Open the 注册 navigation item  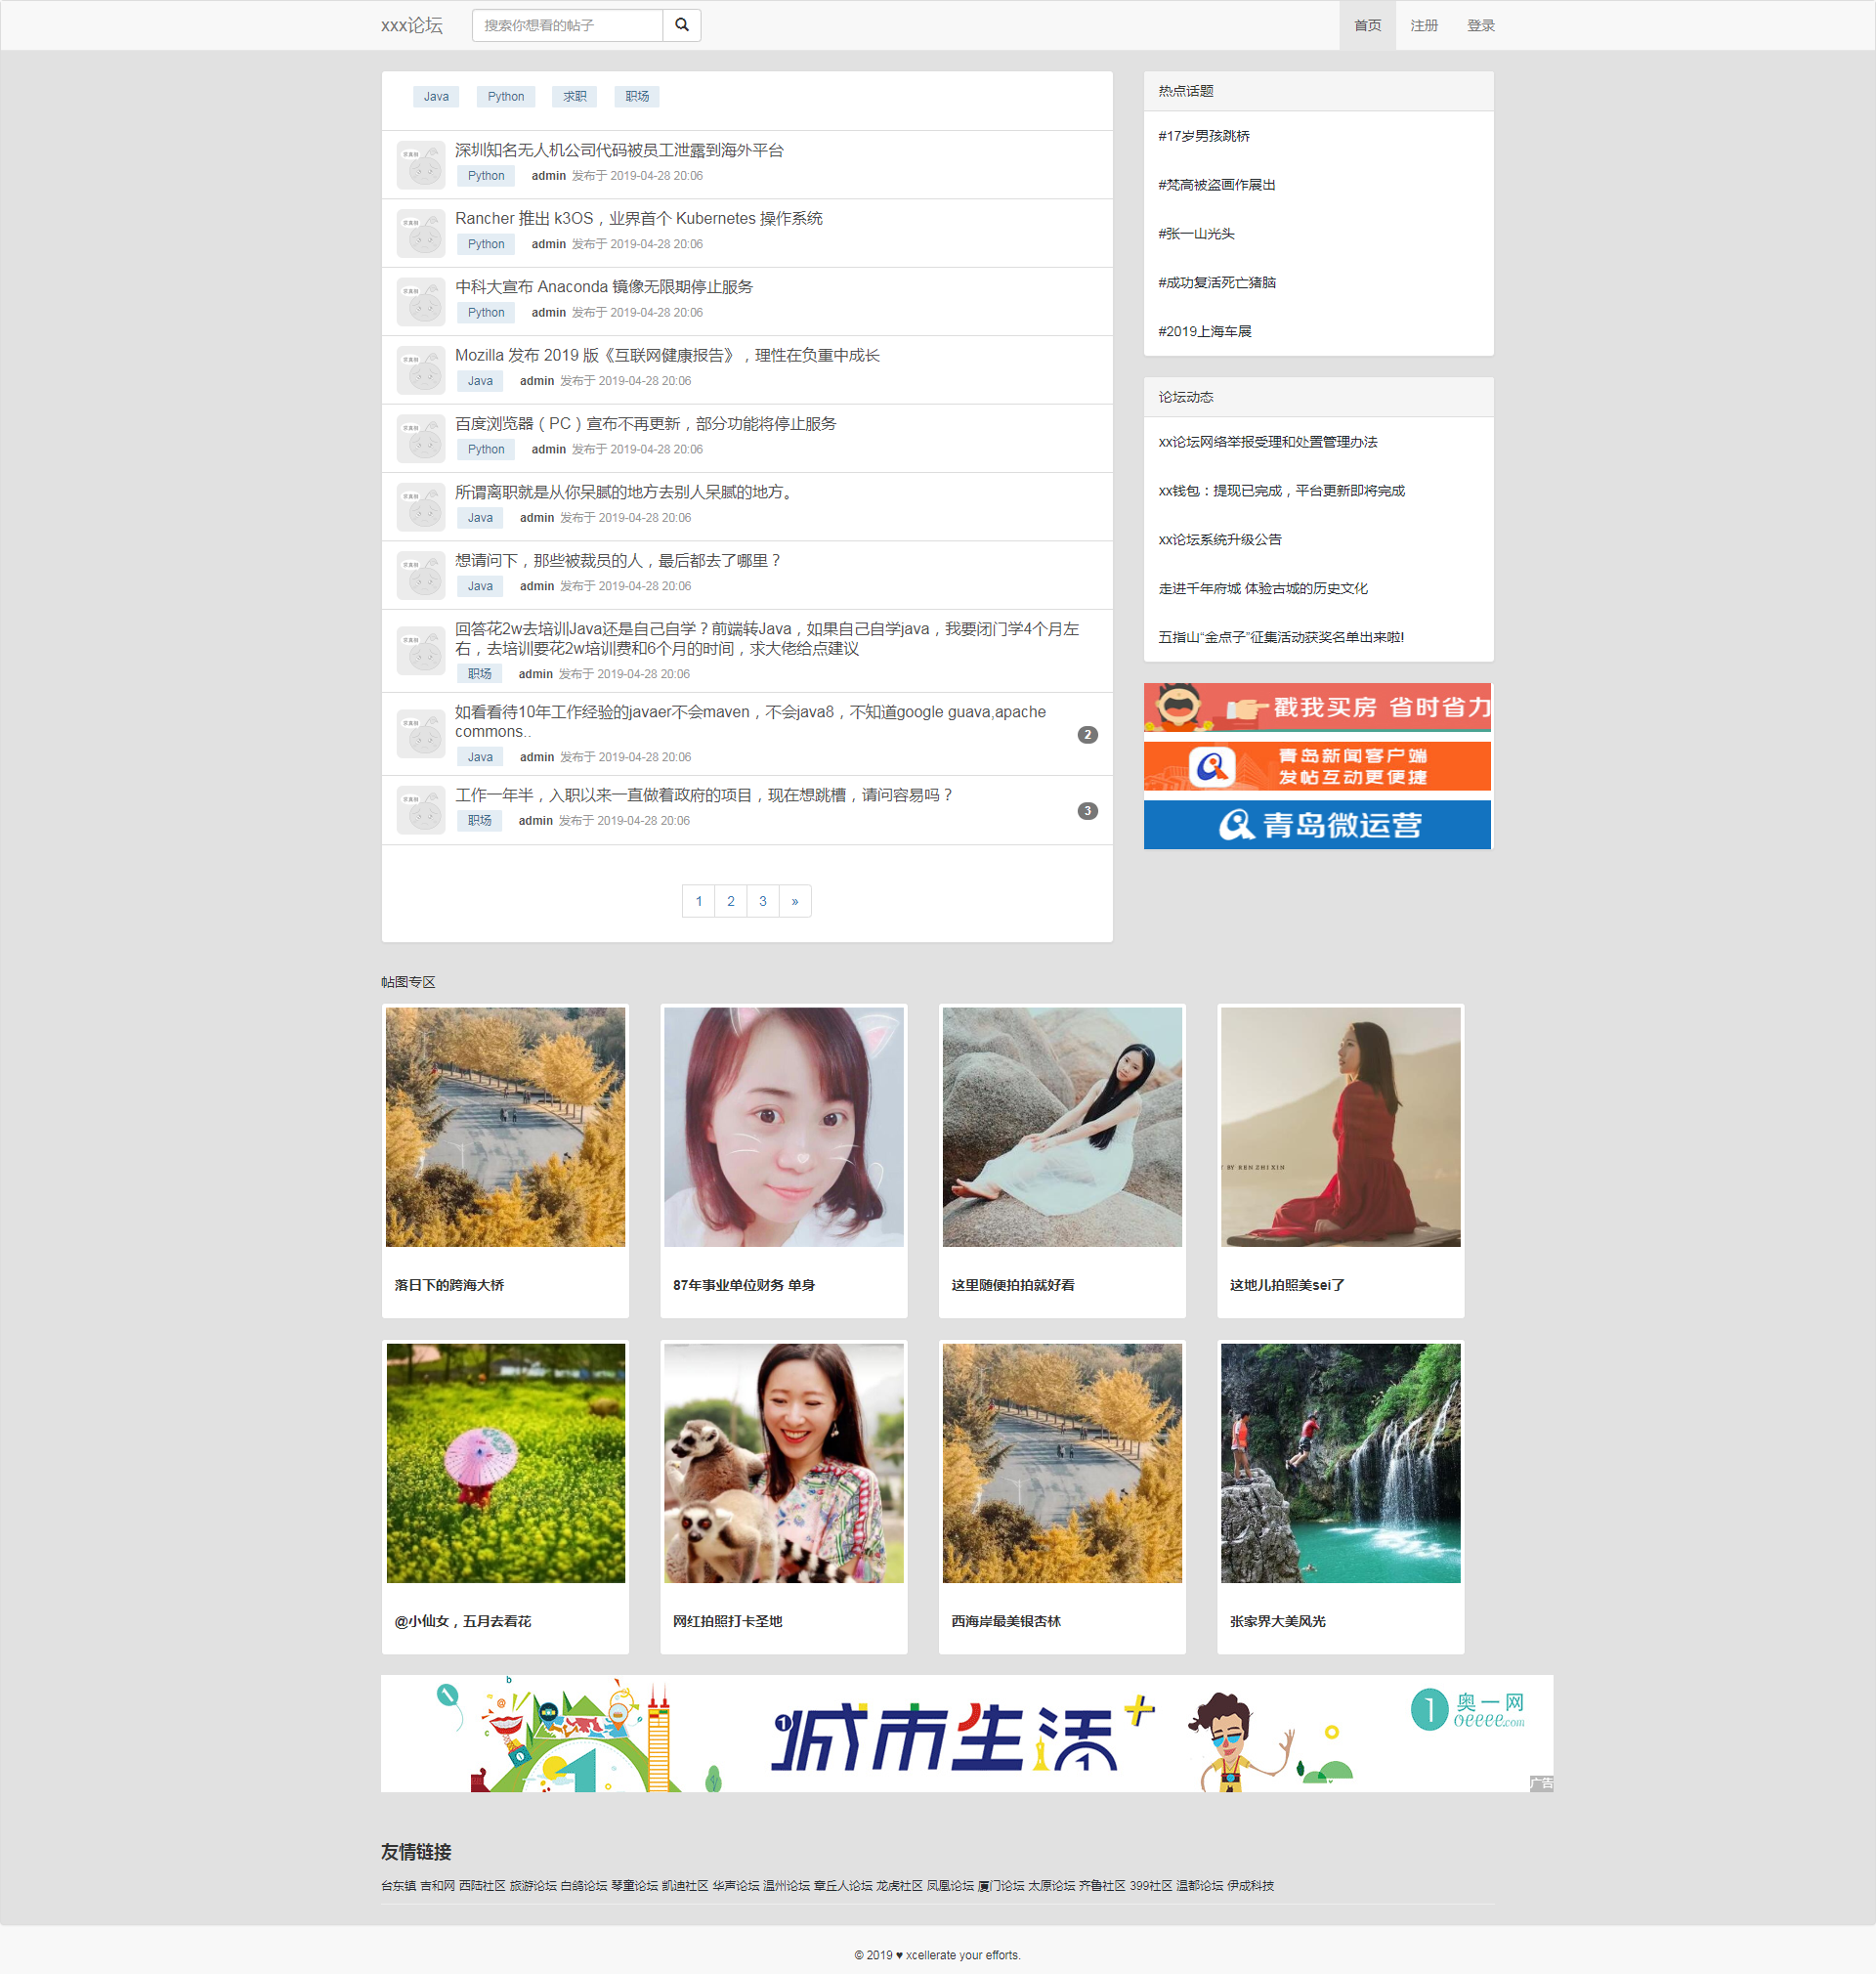coord(1424,25)
